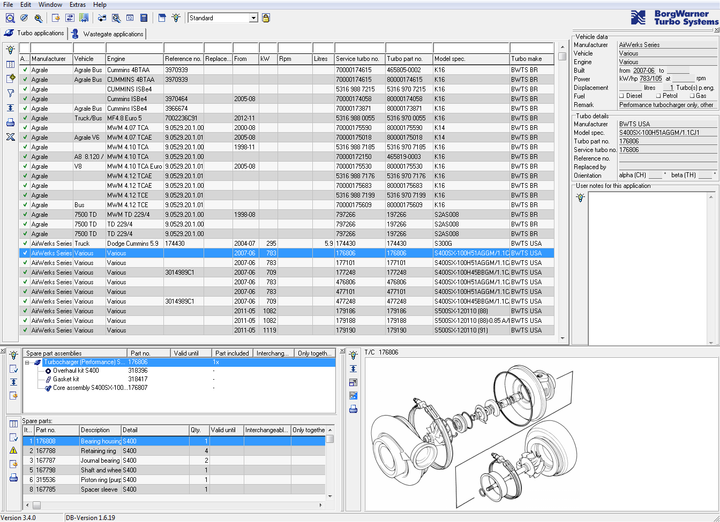The image size is (720, 522).
Task: Click the yellow warning triangle icon by spare parts
Action: pos(13,450)
